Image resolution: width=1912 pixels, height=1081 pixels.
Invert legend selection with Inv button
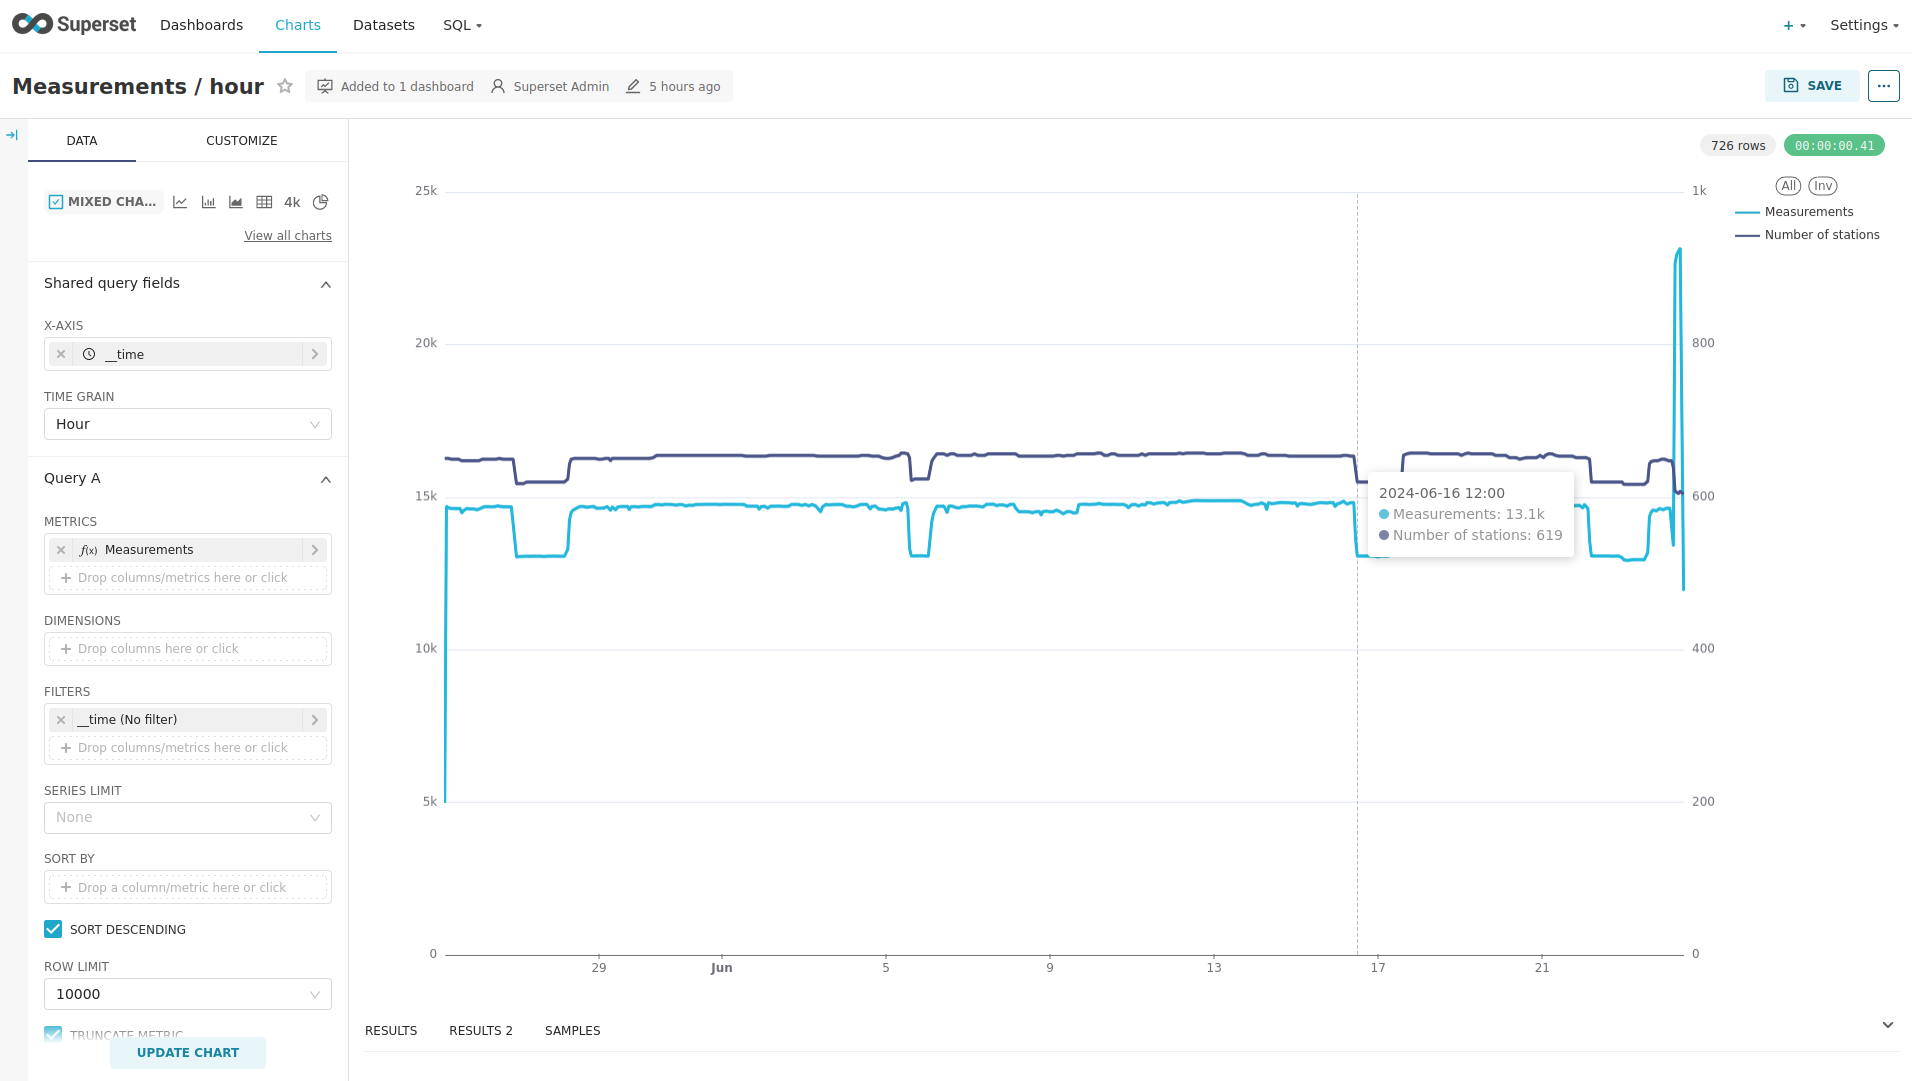click(x=1822, y=186)
